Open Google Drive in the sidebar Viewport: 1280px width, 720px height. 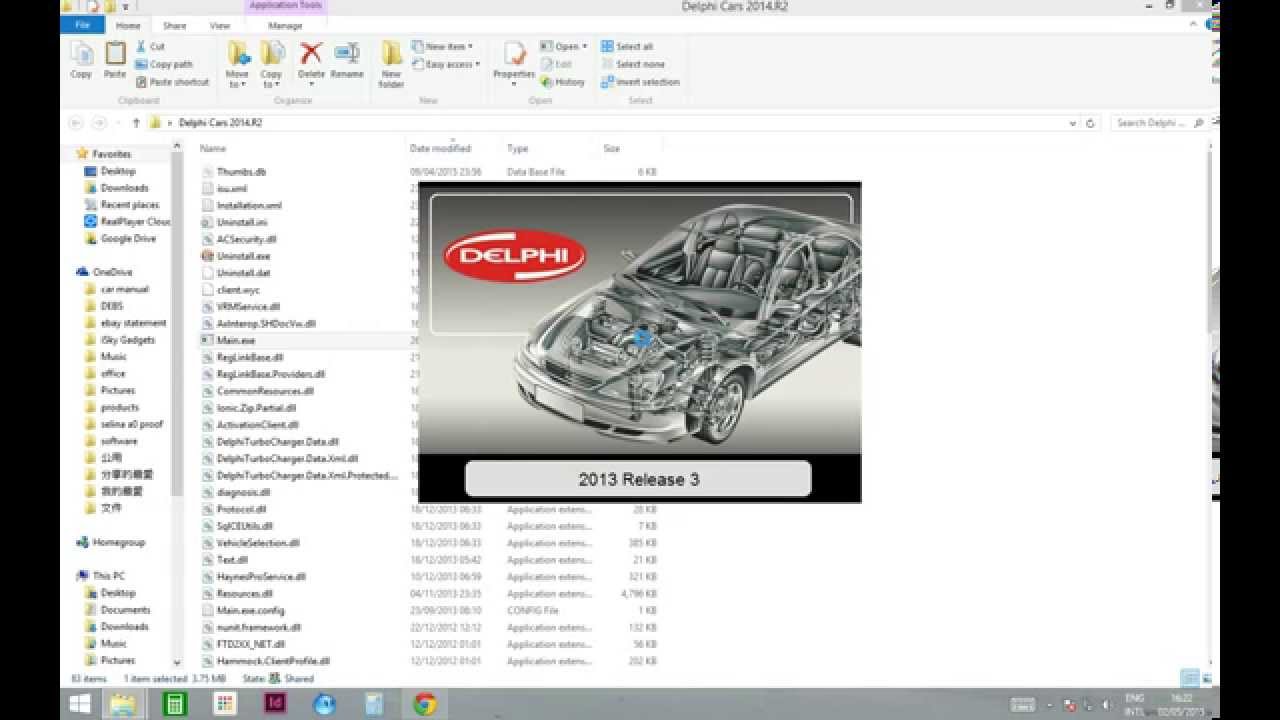coord(128,239)
